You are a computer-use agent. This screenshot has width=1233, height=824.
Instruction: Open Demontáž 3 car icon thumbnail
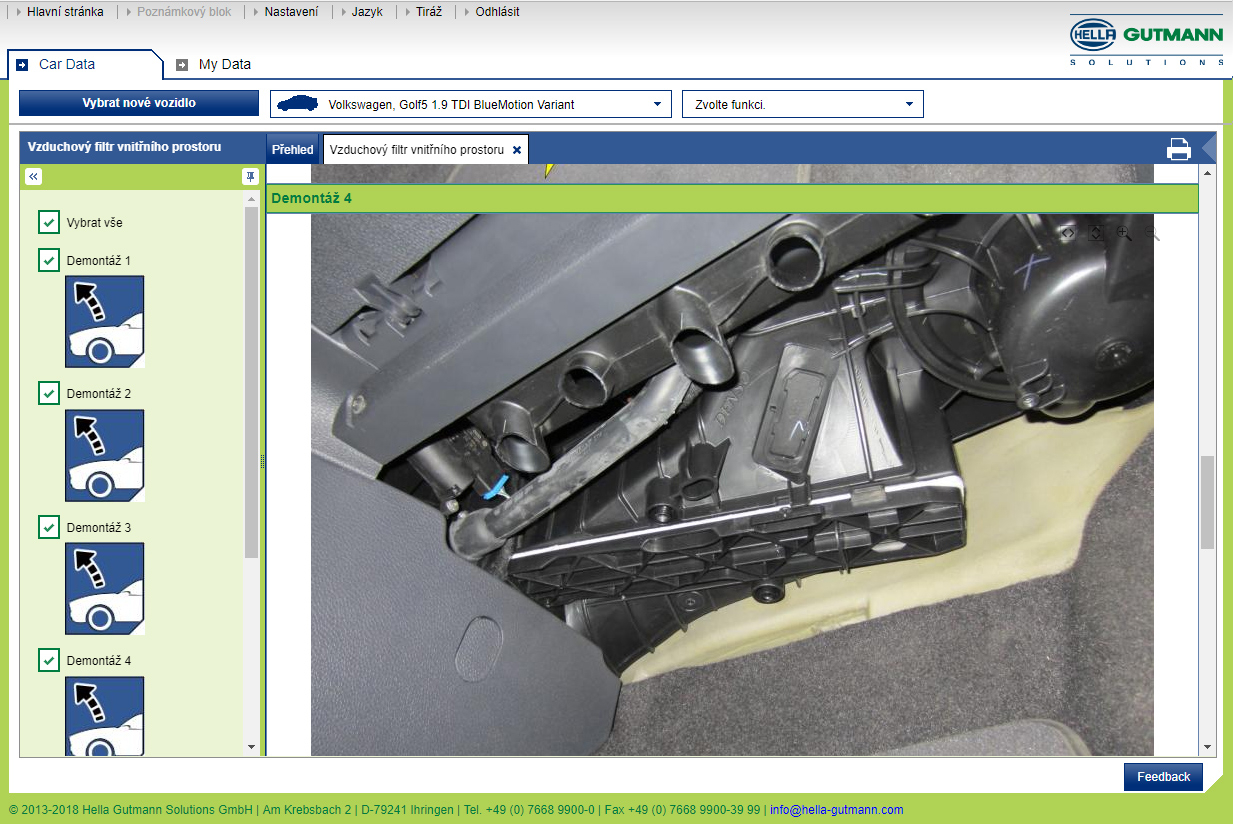click(x=105, y=589)
